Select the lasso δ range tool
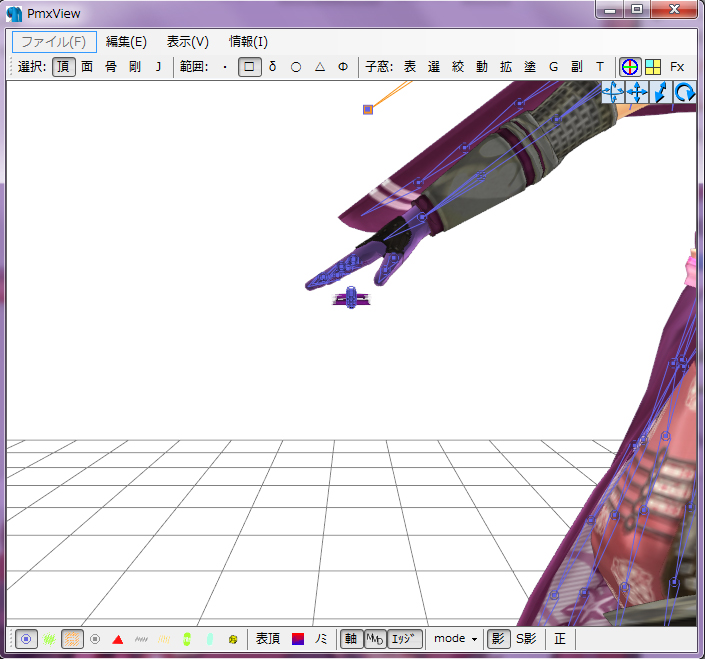Image resolution: width=705 pixels, height=659 pixels. [x=272, y=67]
